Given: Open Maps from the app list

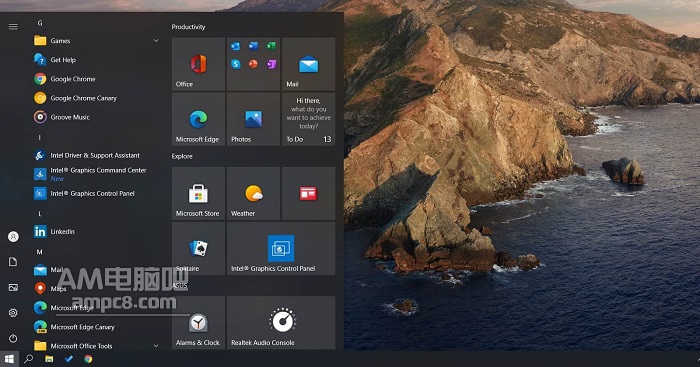Looking at the screenshot, I should point(96,289).
